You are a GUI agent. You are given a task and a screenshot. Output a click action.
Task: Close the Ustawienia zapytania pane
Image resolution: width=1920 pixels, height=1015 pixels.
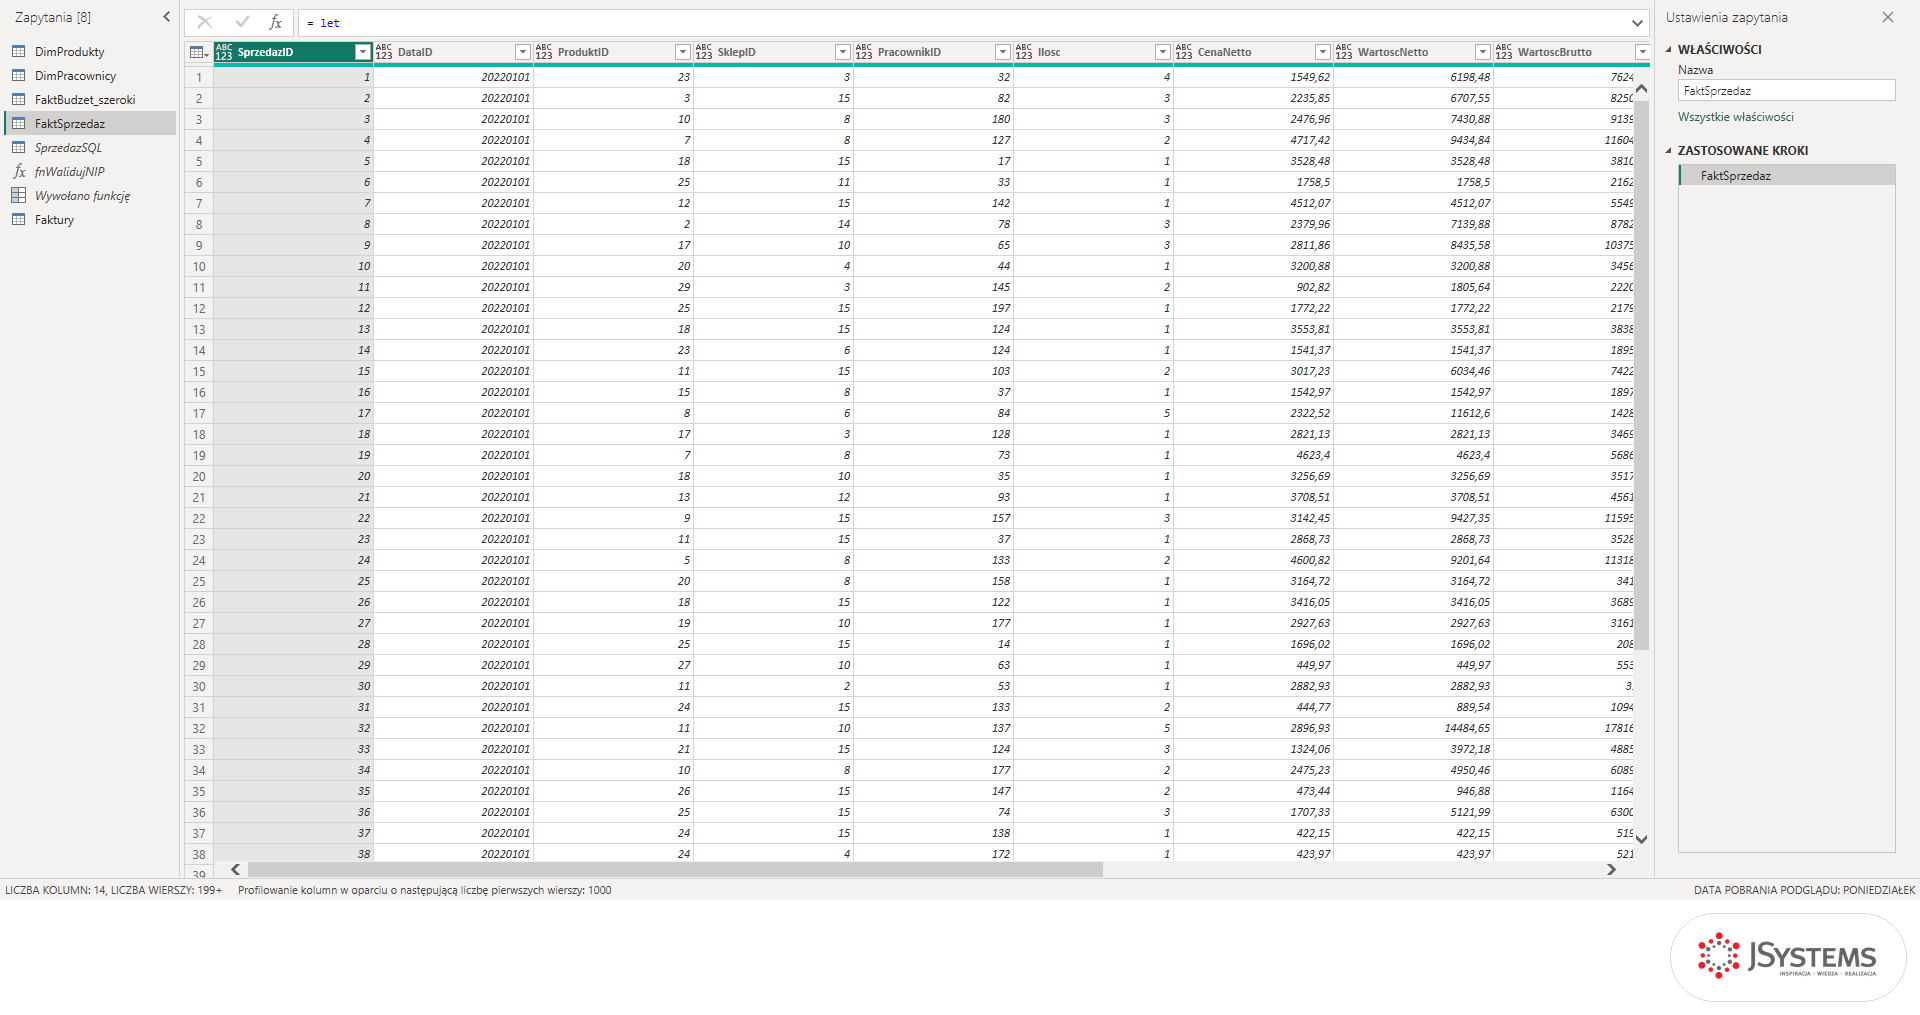pyautogui.click(x=1888, y=17)
